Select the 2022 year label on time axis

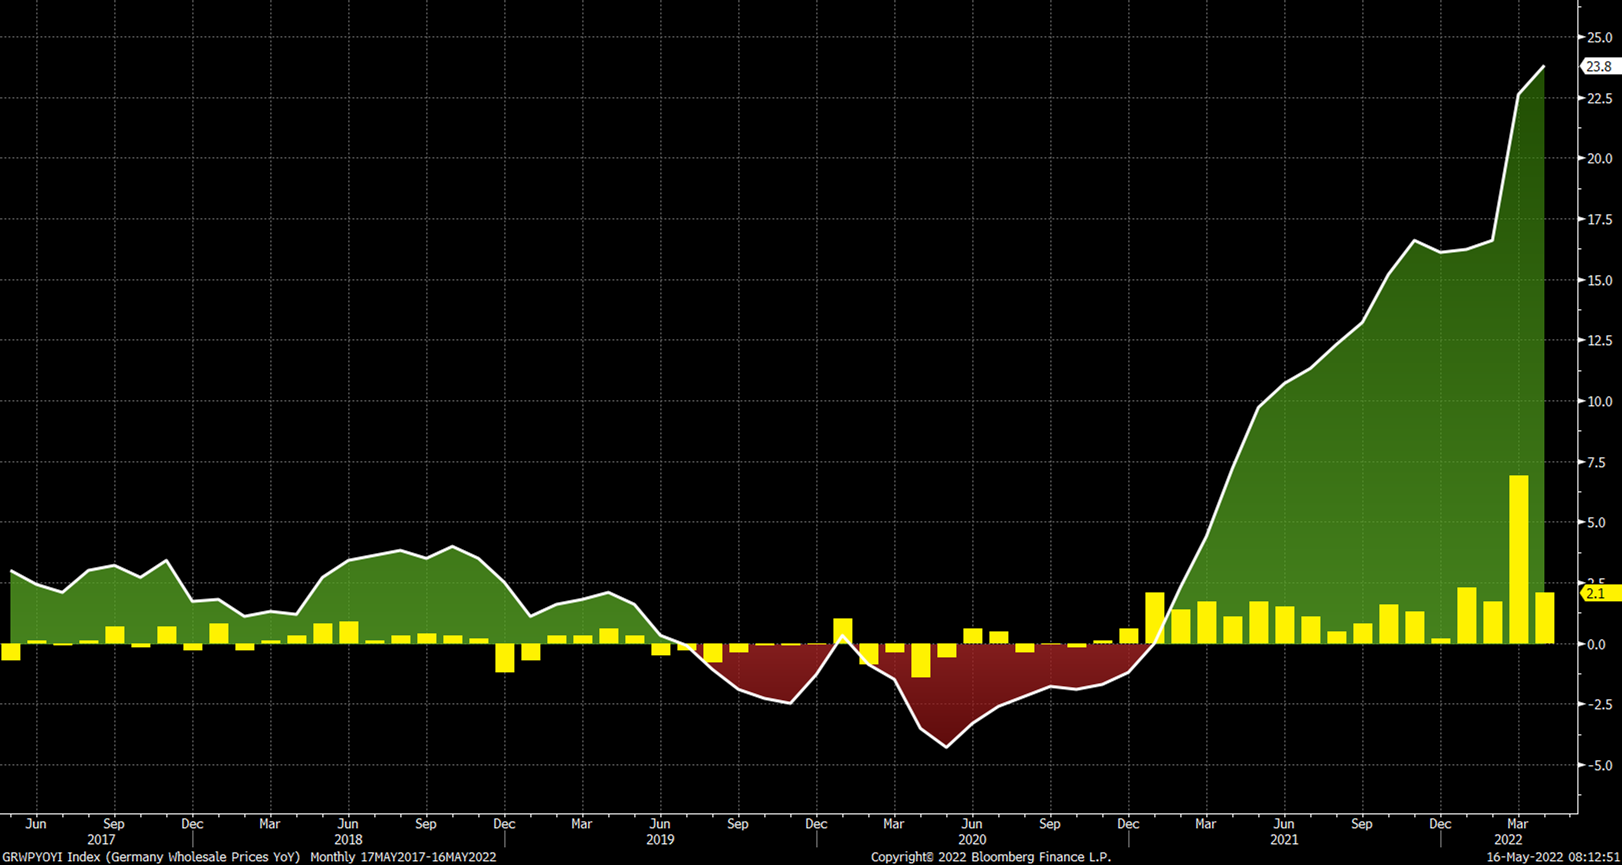(1508, 840)
